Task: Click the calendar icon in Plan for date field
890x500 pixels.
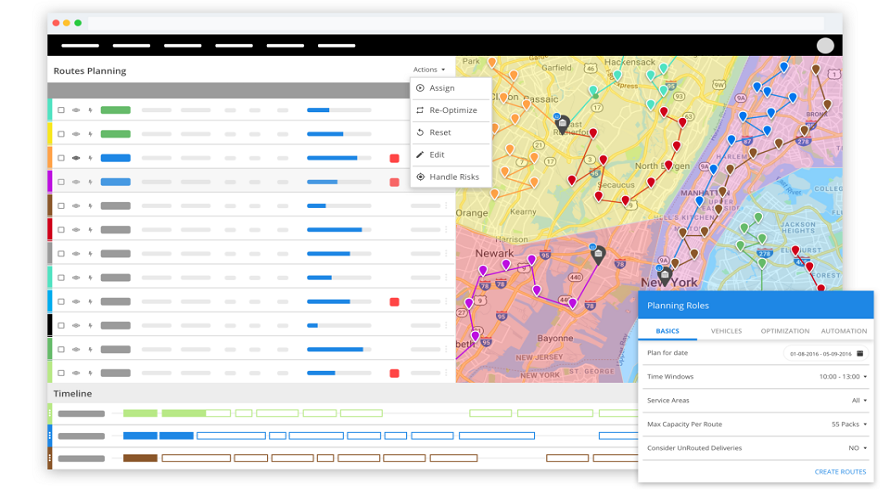Action: tap(860, 353)
